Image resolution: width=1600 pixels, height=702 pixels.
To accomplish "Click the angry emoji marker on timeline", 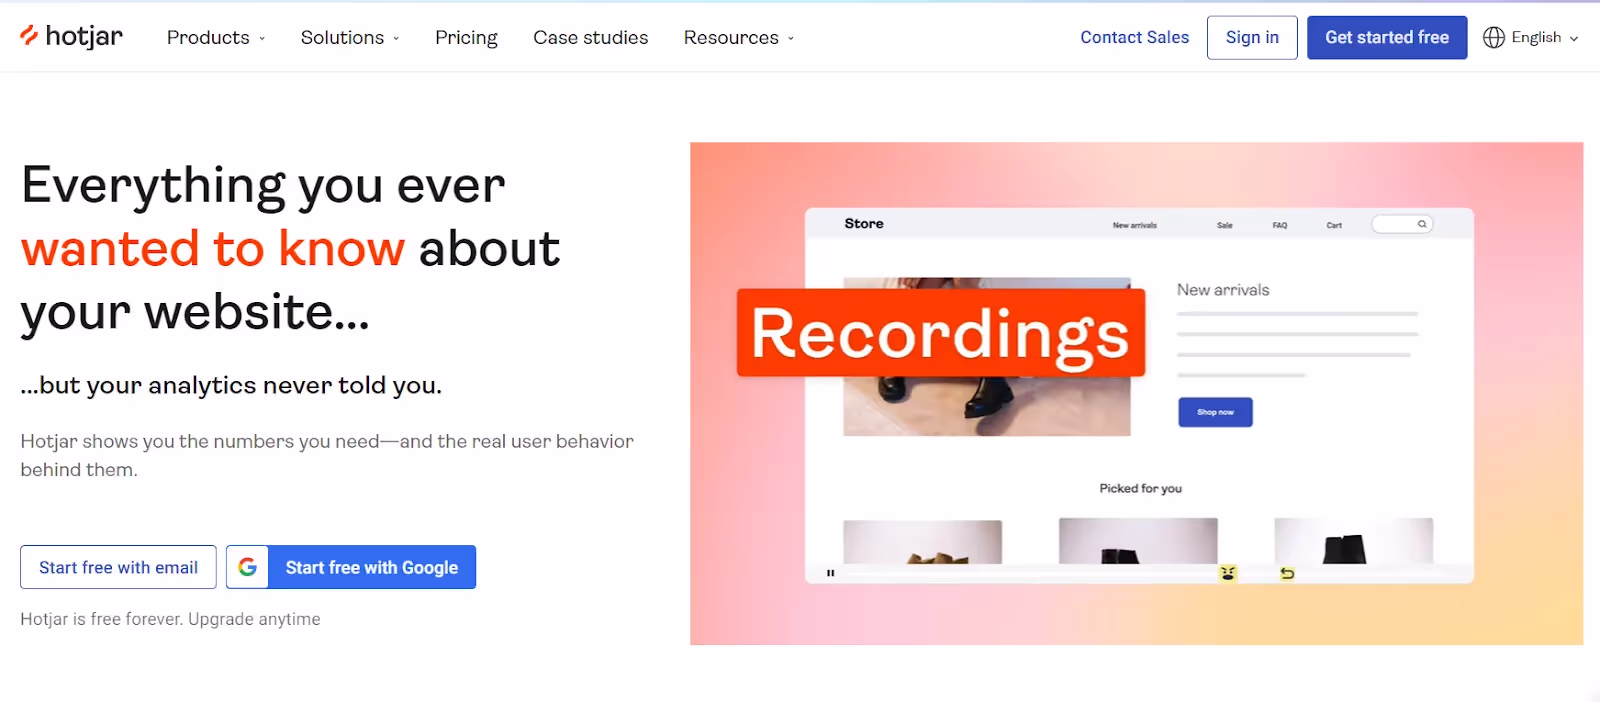I will pyautogui.click(x=1228, y=573).
